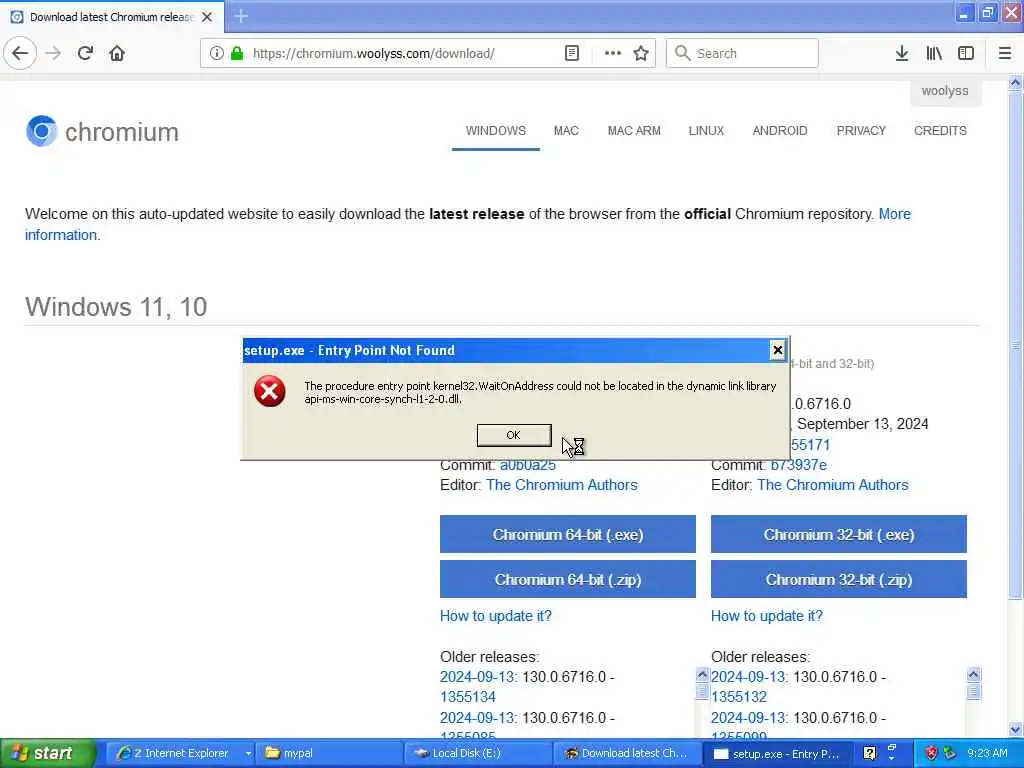Open 64-bit The Chromium Authors link

[x=562, y=485]
